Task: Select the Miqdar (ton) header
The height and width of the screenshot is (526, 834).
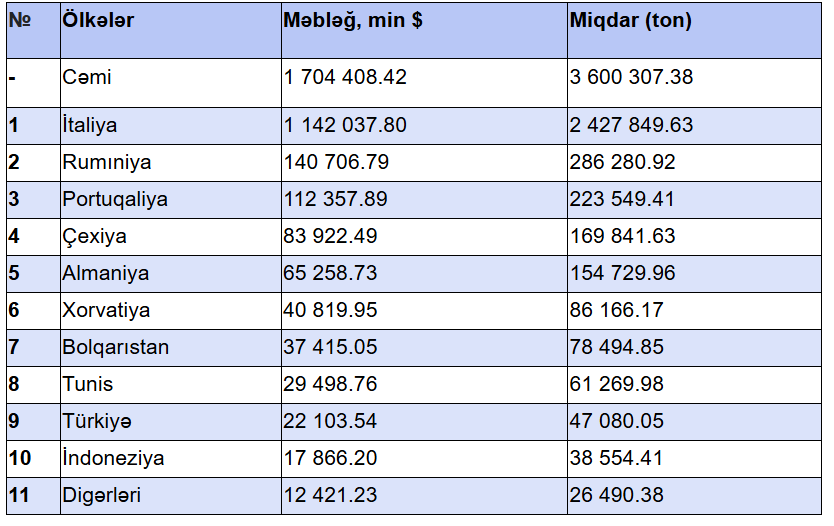Action: [630, 20]
